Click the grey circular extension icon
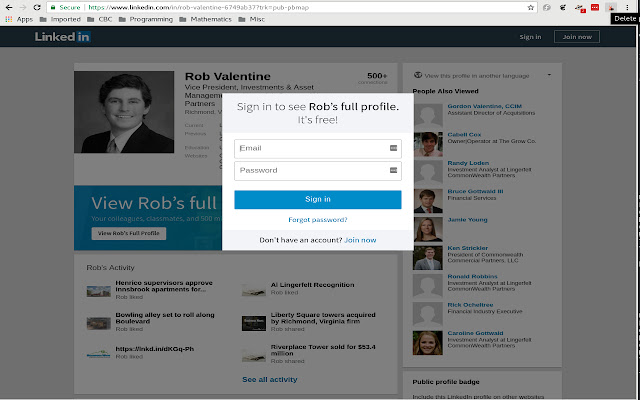This screenshot has height=400, width=640. coord(547,7)
